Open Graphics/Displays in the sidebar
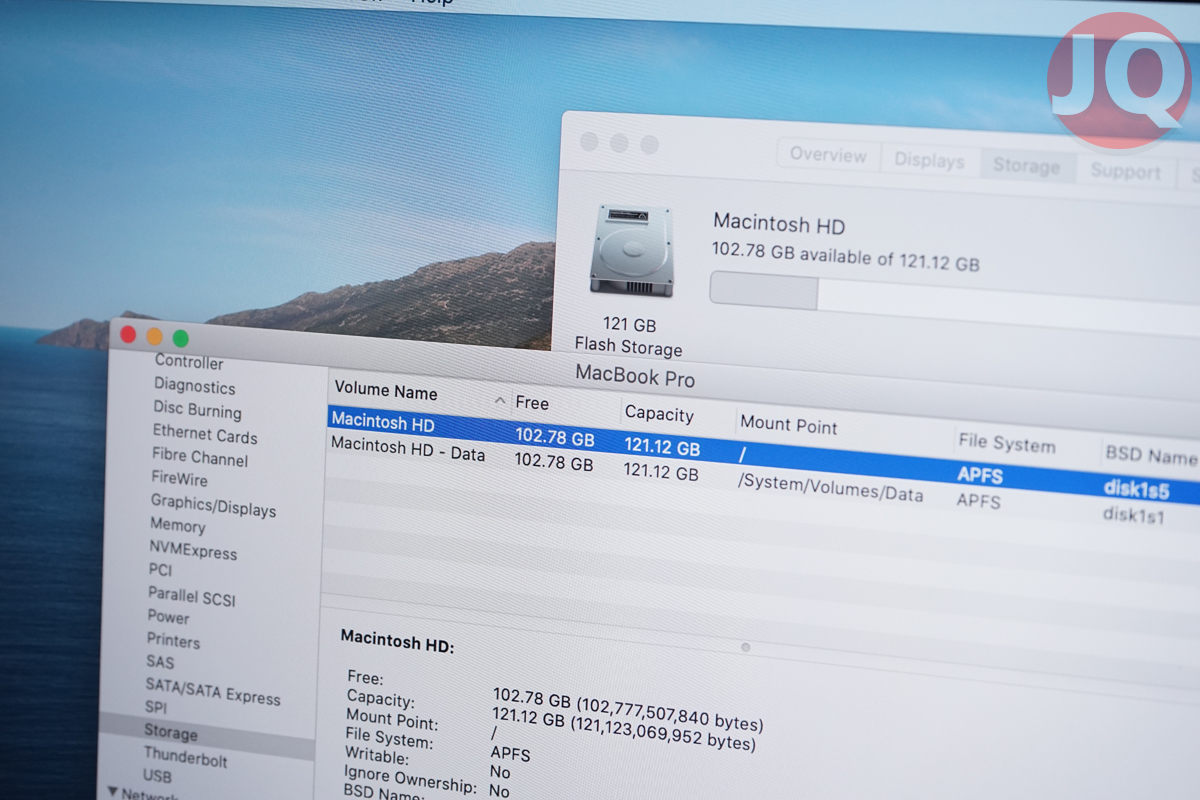Screen dimensions: 1200x800 pyautogui.click(x=213, y=505)
